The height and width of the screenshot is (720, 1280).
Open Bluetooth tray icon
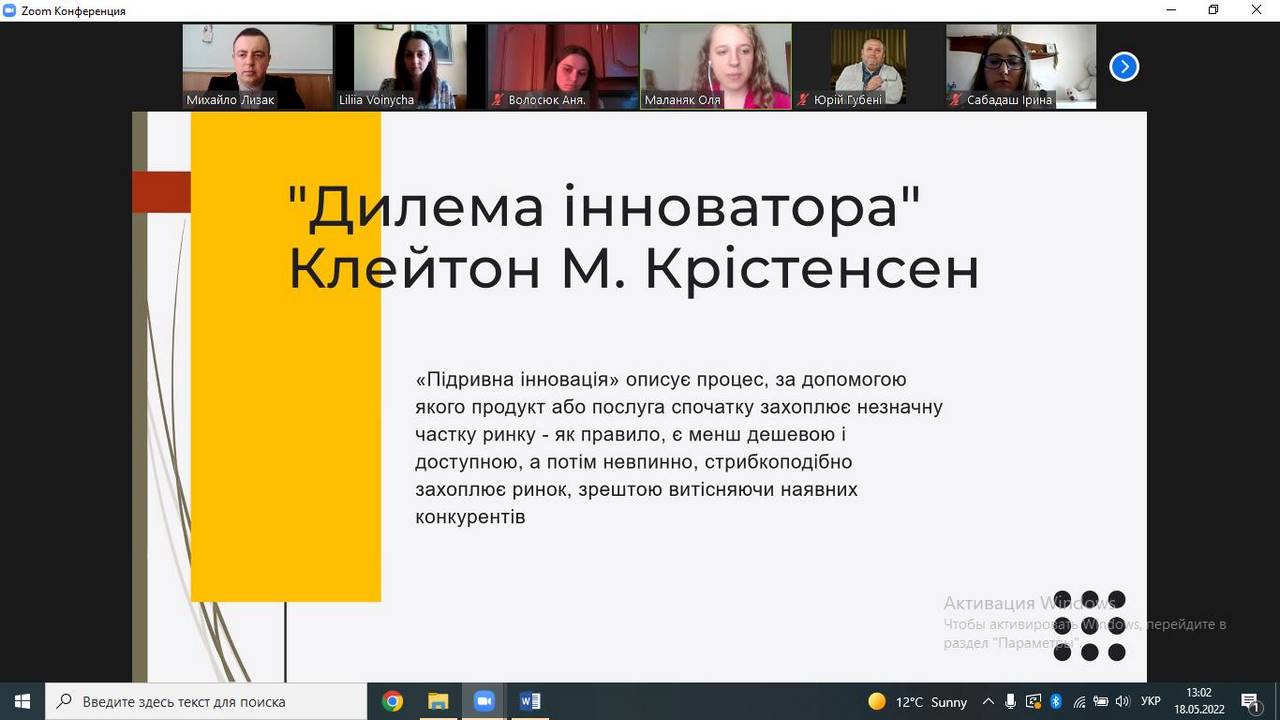click(1056, 702)
